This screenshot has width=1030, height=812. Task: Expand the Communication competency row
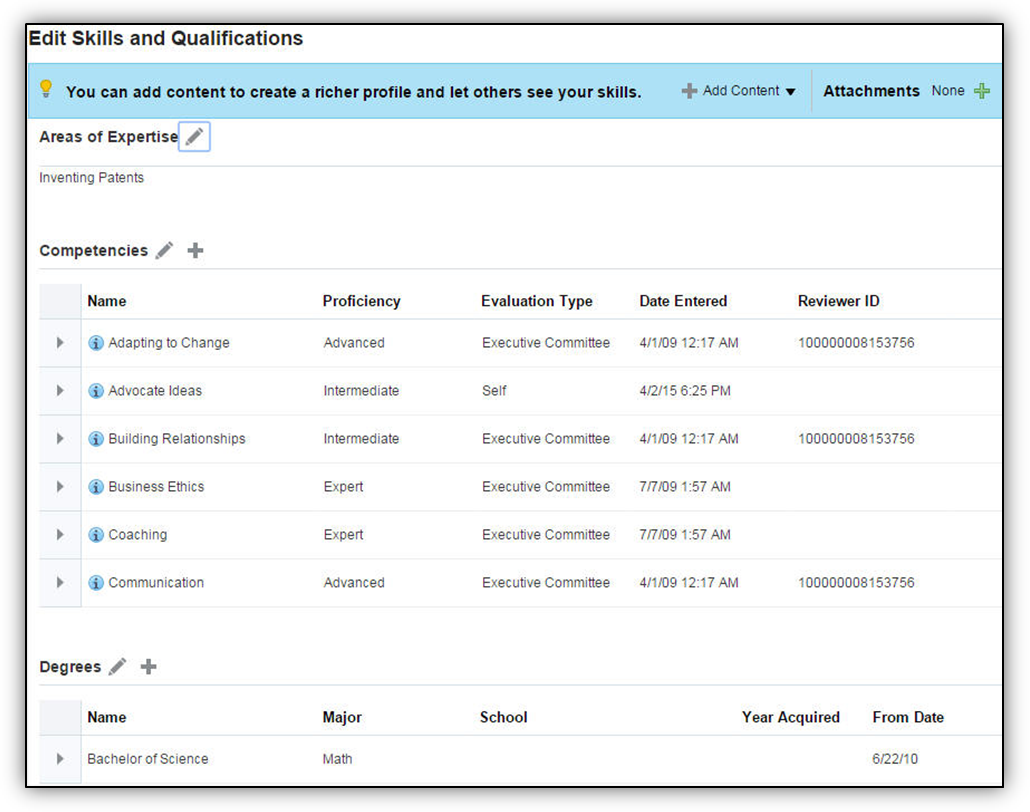click(60, 583)
